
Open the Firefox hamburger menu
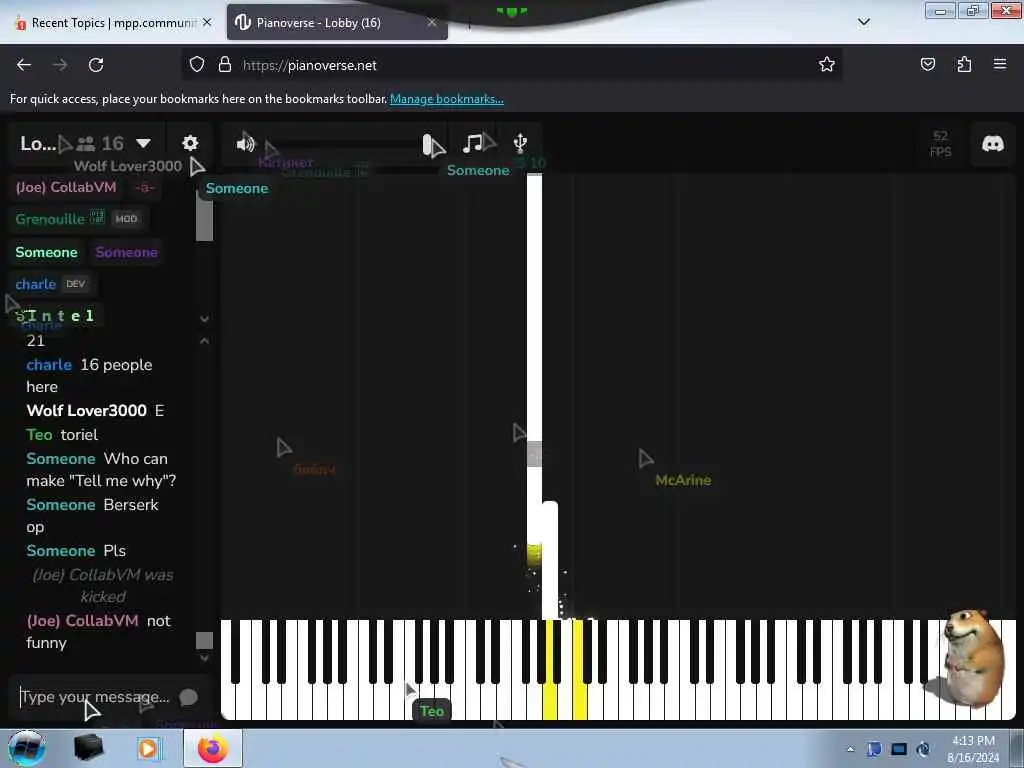point(1000,64)
